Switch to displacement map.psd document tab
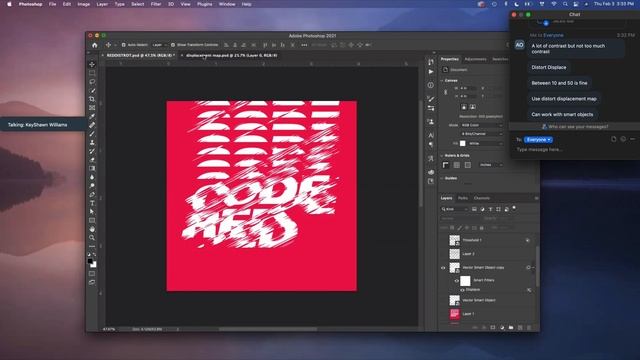Viewport: 640px width, 360px height. [232, 56]
